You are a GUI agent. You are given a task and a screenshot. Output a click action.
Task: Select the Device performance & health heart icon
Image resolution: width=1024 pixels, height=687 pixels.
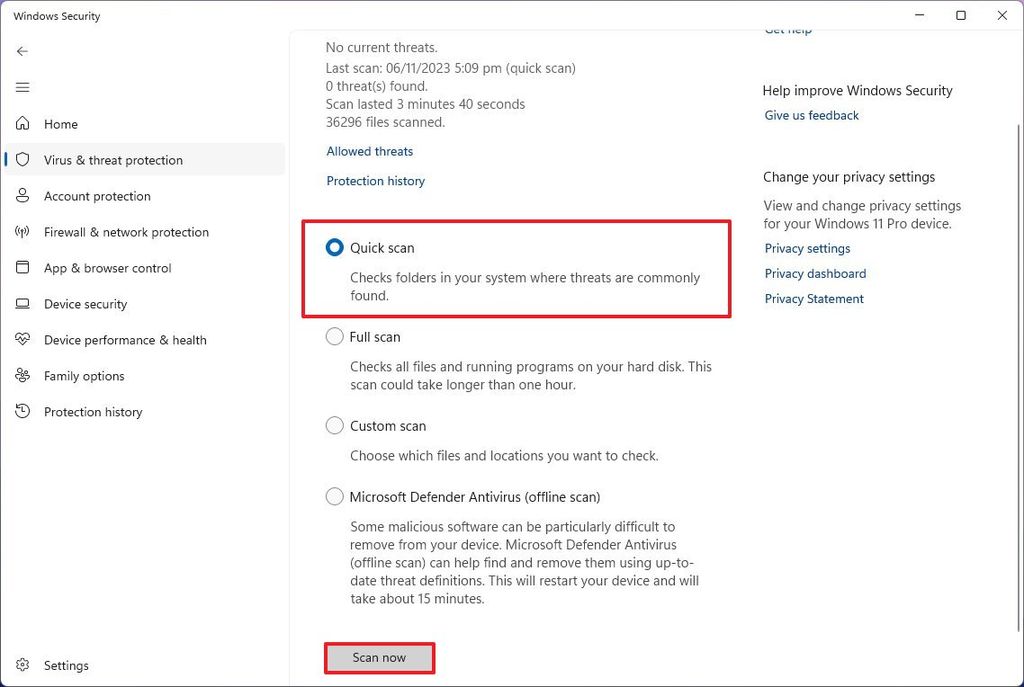(23, 340)
